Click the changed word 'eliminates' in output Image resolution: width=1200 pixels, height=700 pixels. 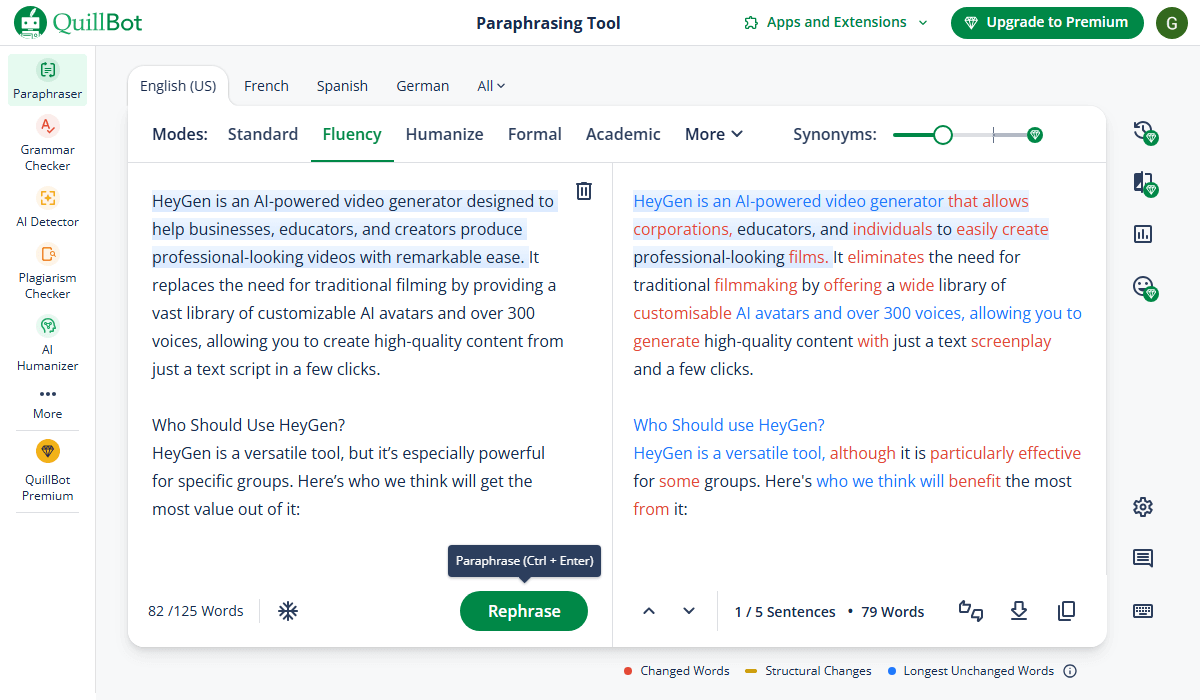tap(886, 257)
